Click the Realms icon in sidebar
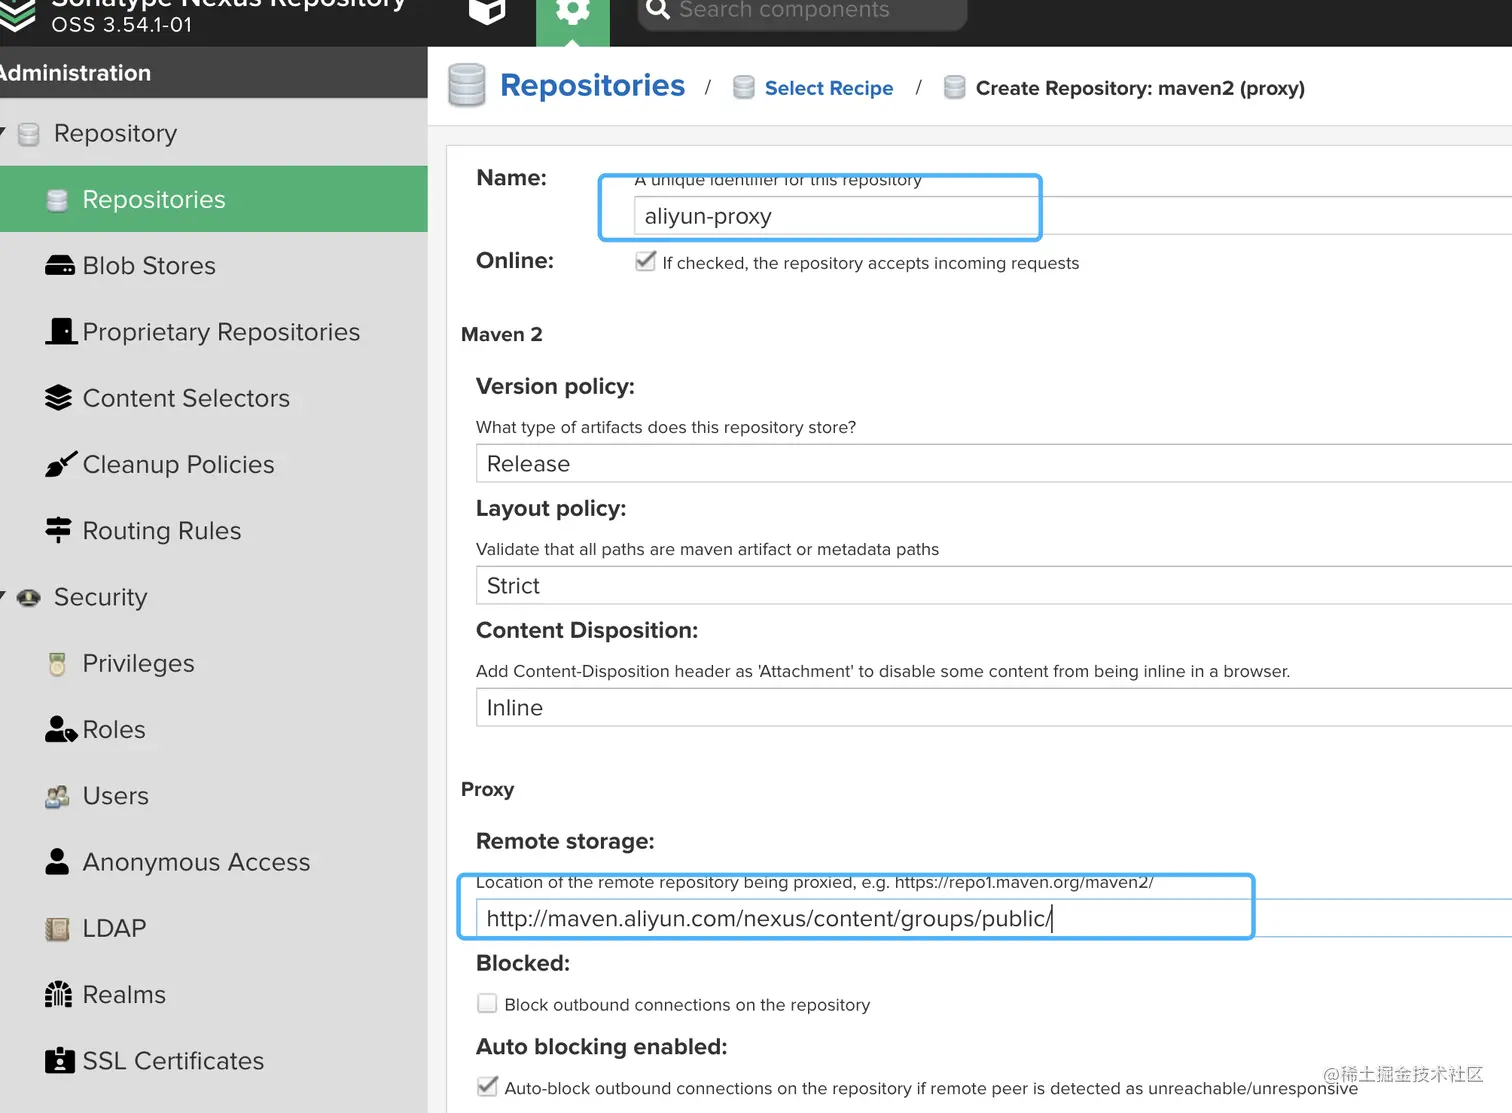 pyautogui.click(x=59, y=994)
